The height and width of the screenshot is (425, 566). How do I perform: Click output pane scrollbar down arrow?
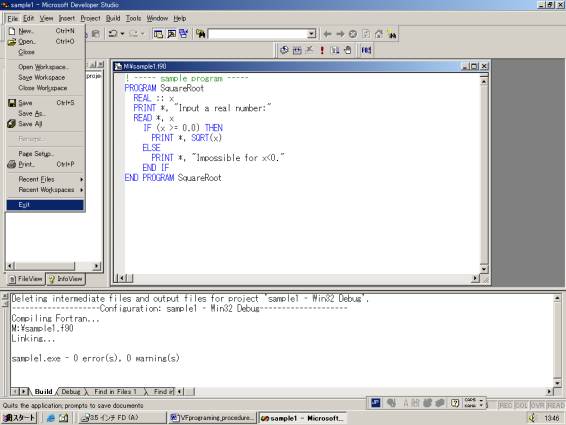click(x=557, y=383)
